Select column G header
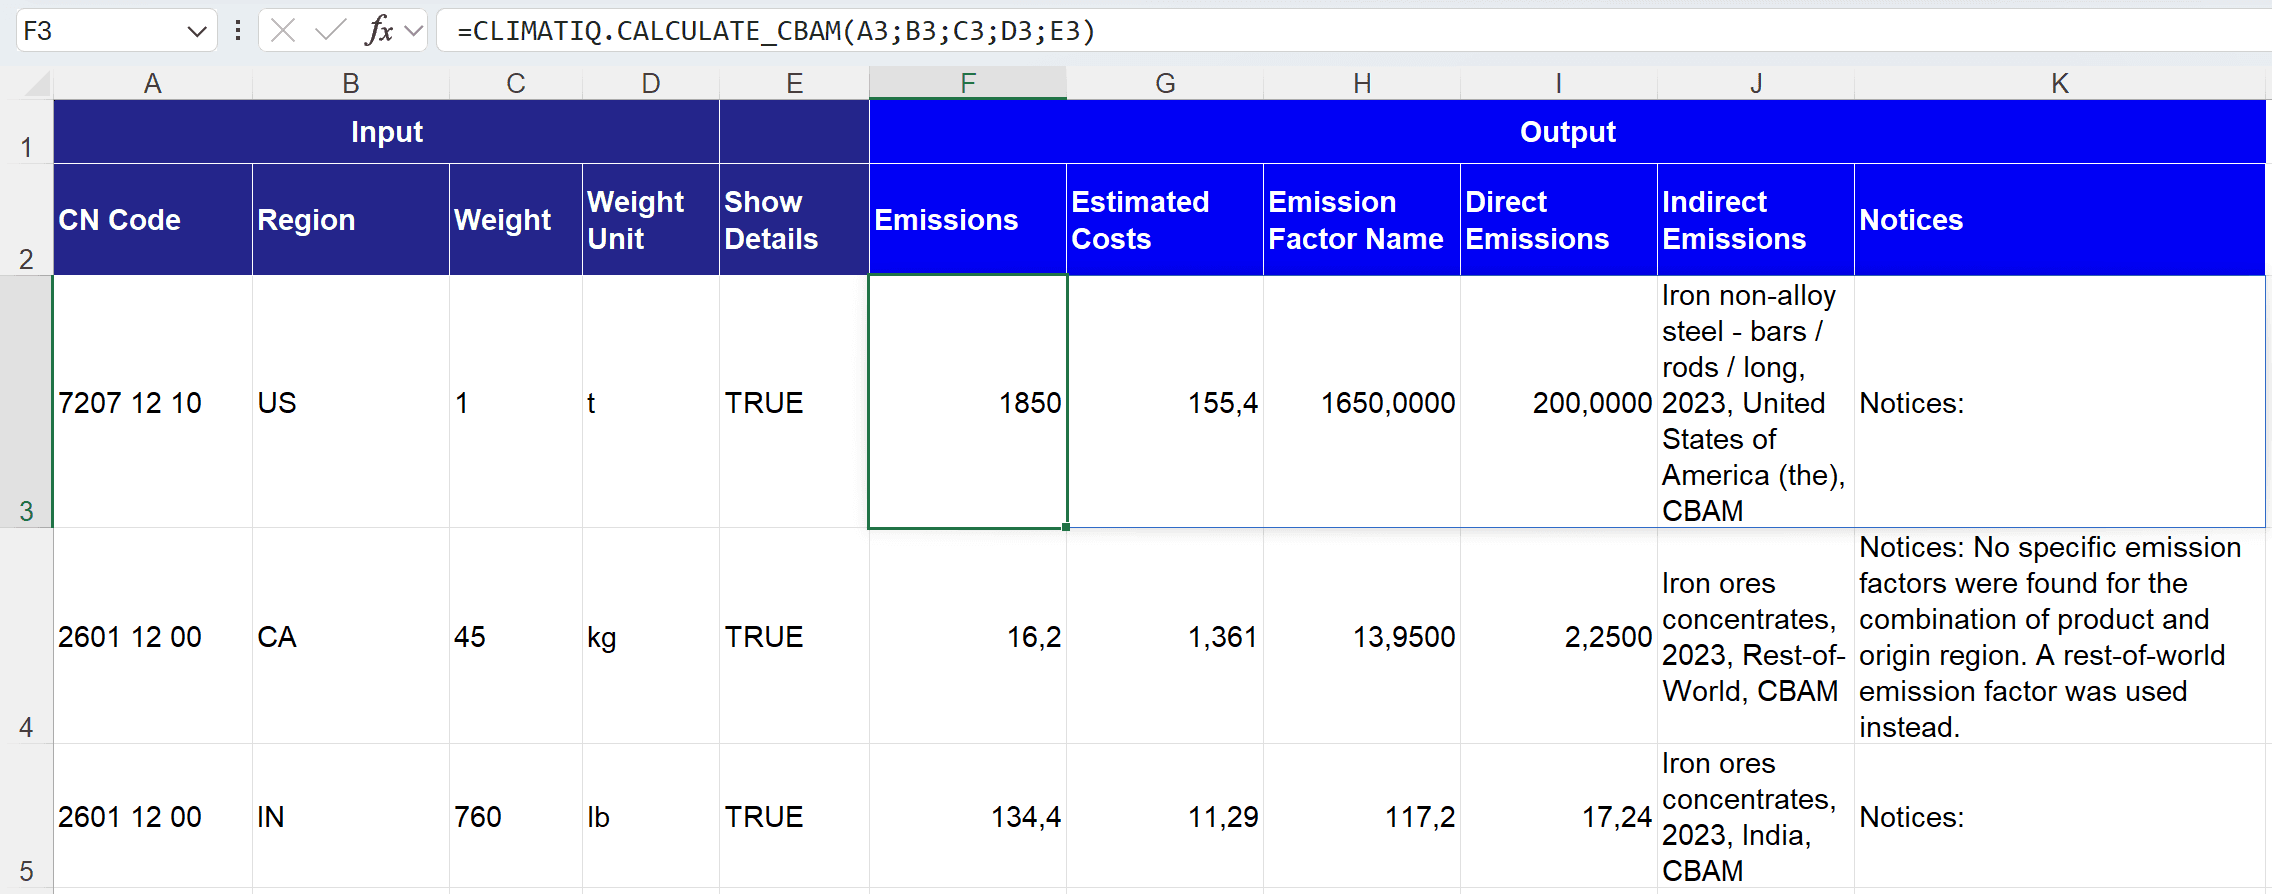This screenshot has width=2272, height=894. 1164,83
